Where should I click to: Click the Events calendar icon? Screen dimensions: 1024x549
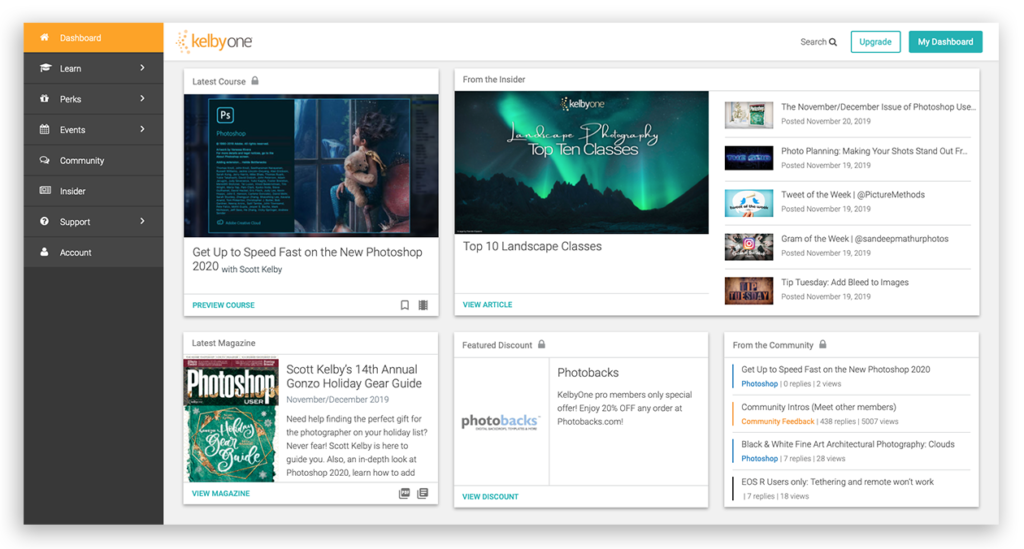(44, 129)
